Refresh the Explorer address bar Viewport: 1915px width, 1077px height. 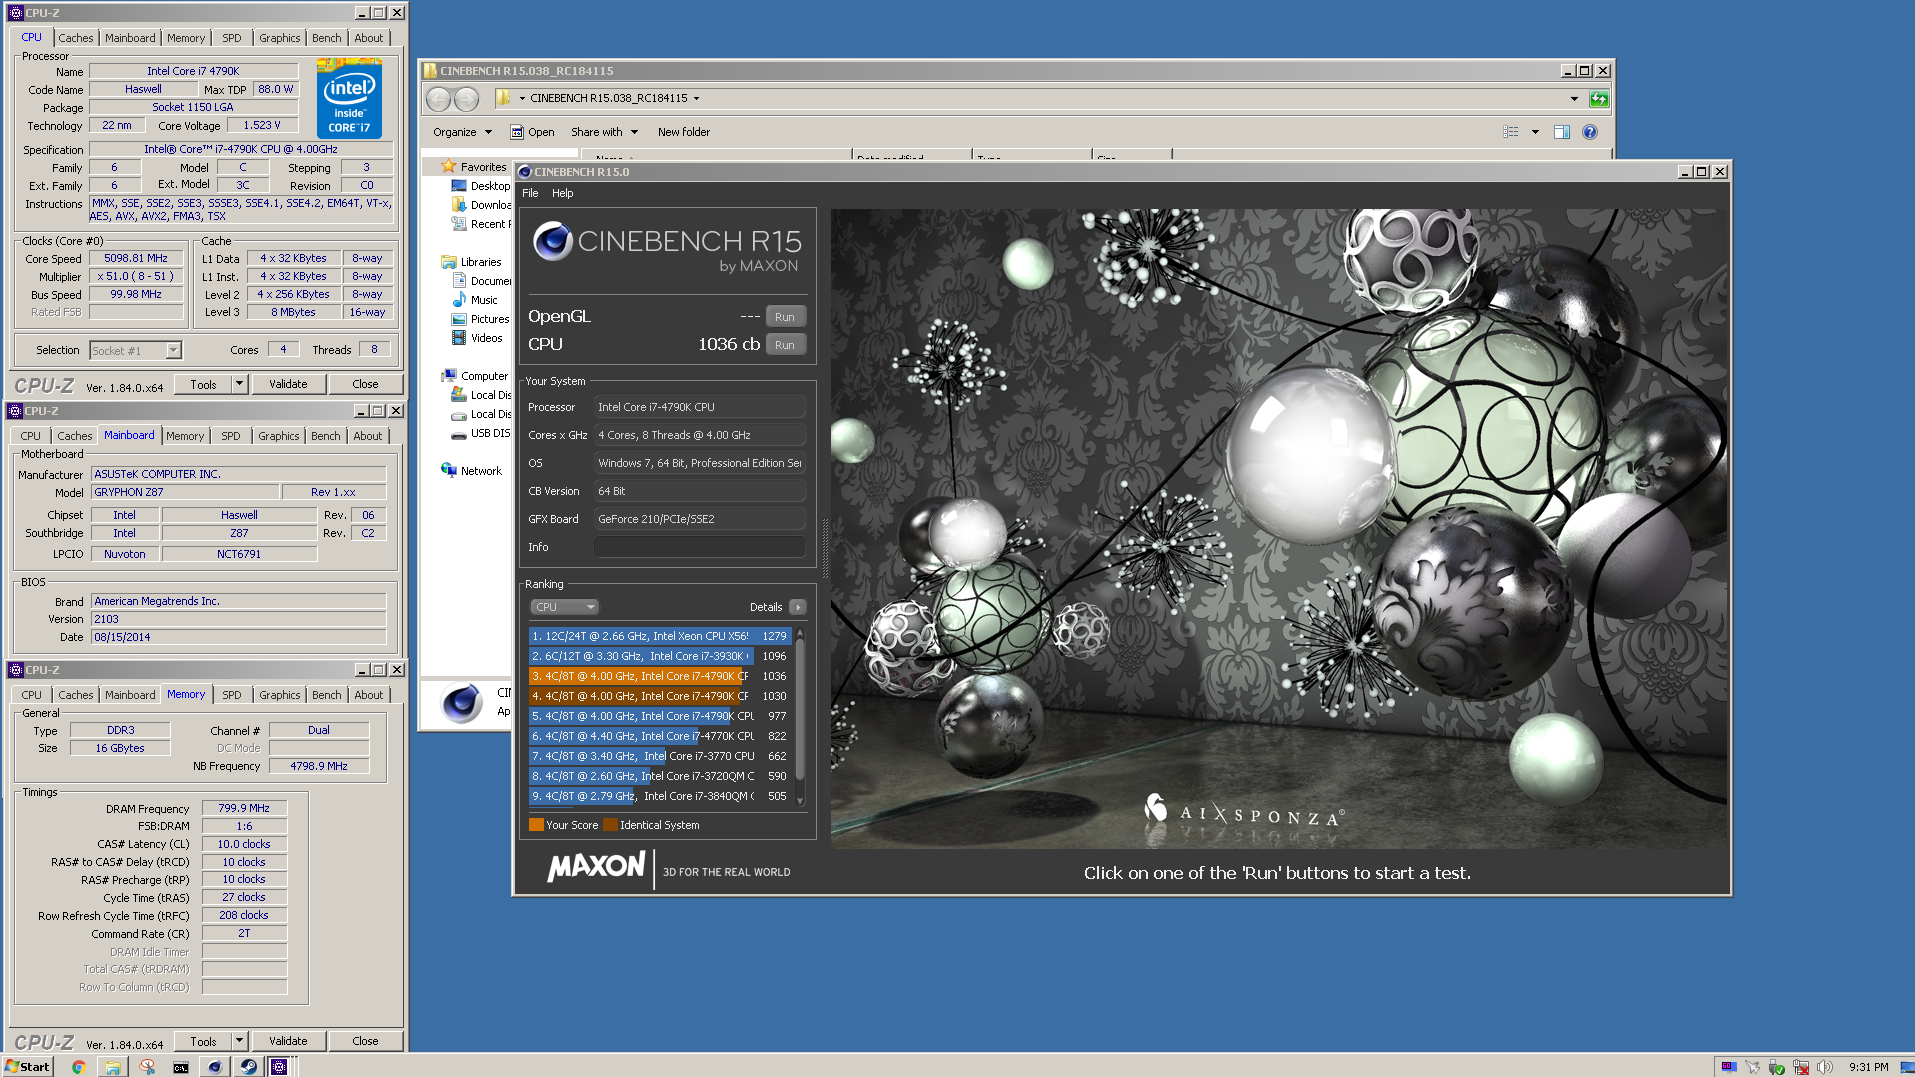1599,99
